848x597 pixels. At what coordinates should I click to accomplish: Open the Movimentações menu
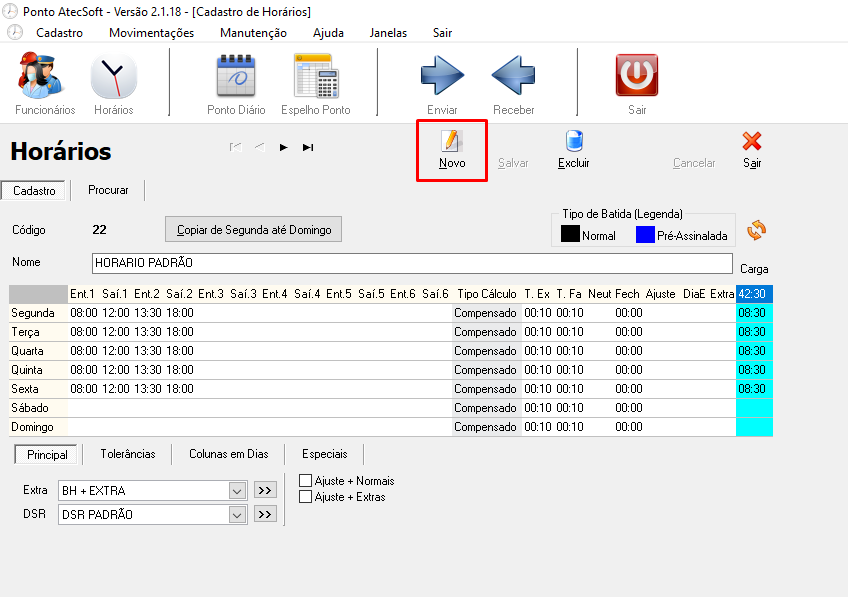[151, 32]
